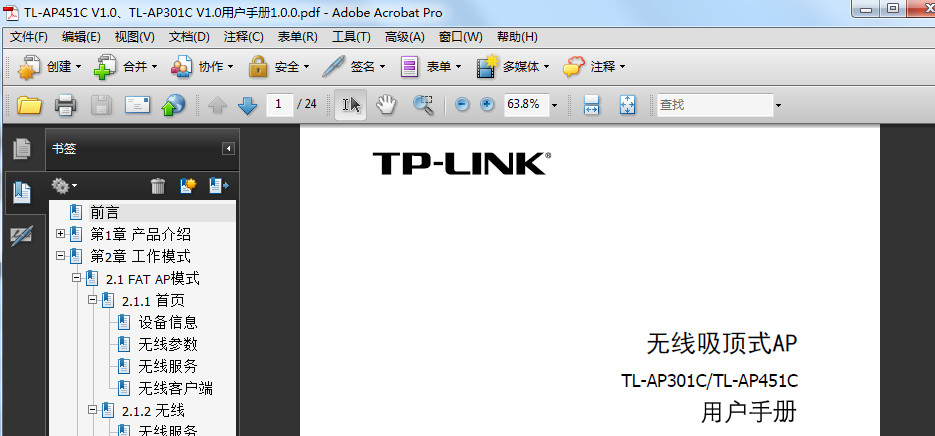Select the 2.1.2 无线 bookmark
Viewport: 935px width, 436px height.
pyautogui.click(x=153, y=410)
